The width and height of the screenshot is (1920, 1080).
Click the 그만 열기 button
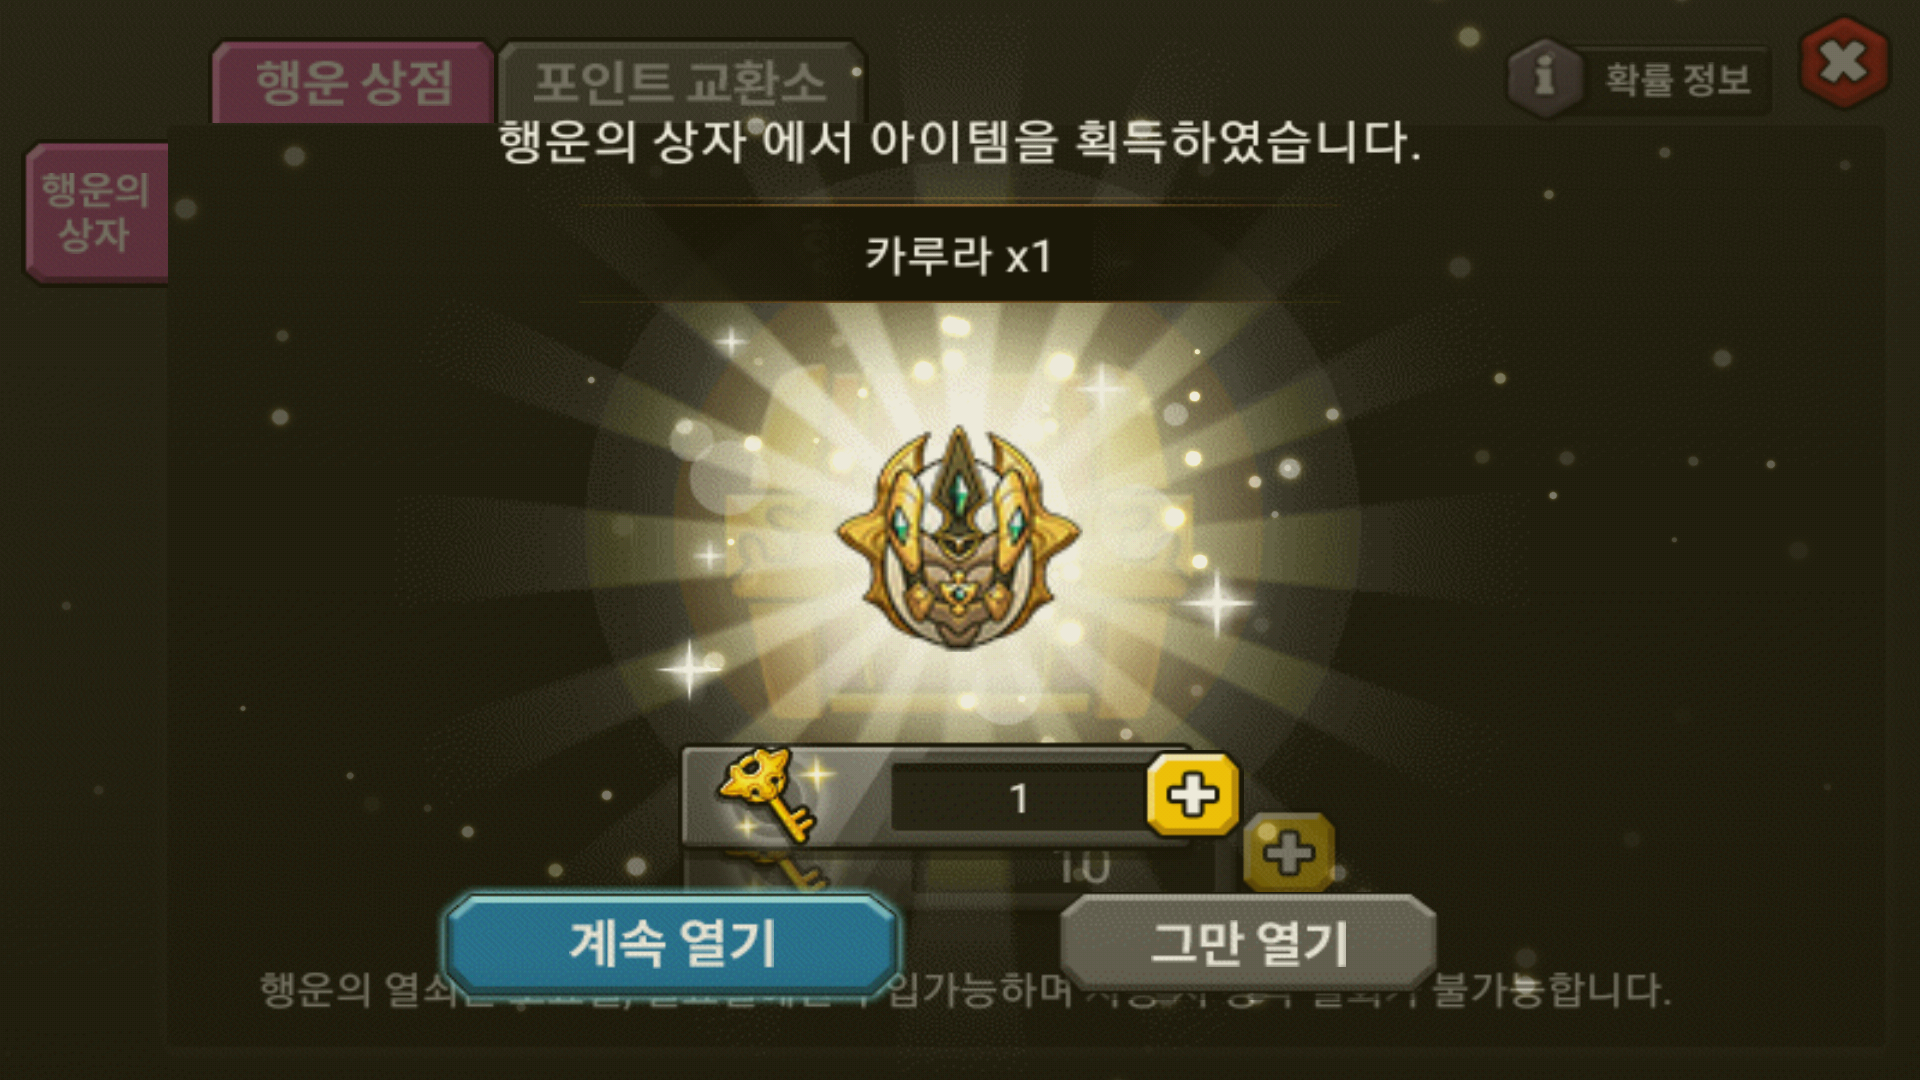coord(1248,943)
